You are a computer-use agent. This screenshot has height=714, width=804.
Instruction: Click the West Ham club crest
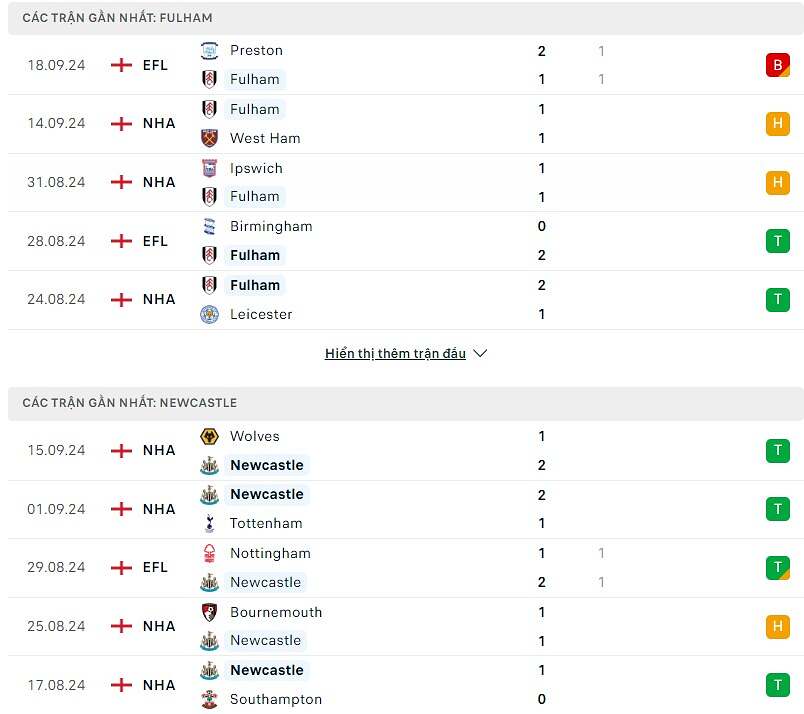tap(209, 138)
